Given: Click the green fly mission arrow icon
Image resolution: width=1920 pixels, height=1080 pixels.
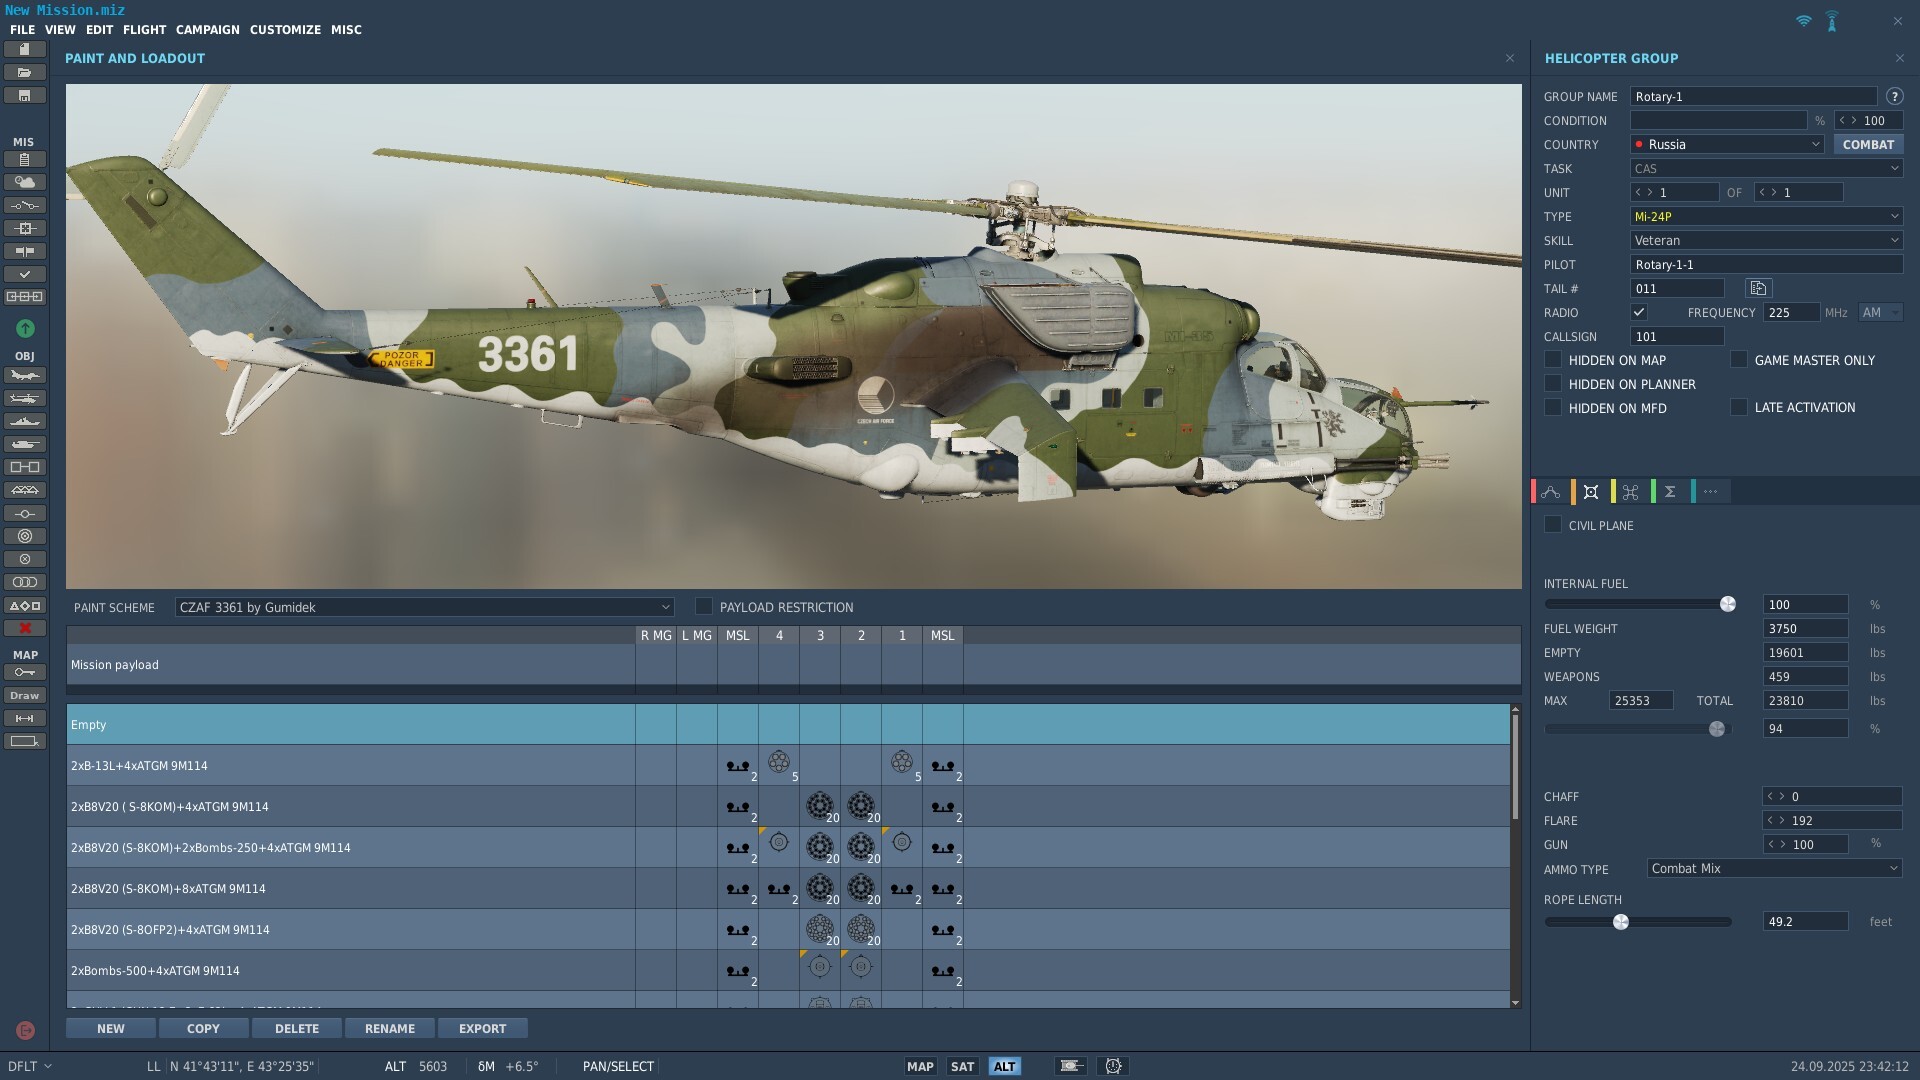Looking at the screenshot, I should pos(25,328).
